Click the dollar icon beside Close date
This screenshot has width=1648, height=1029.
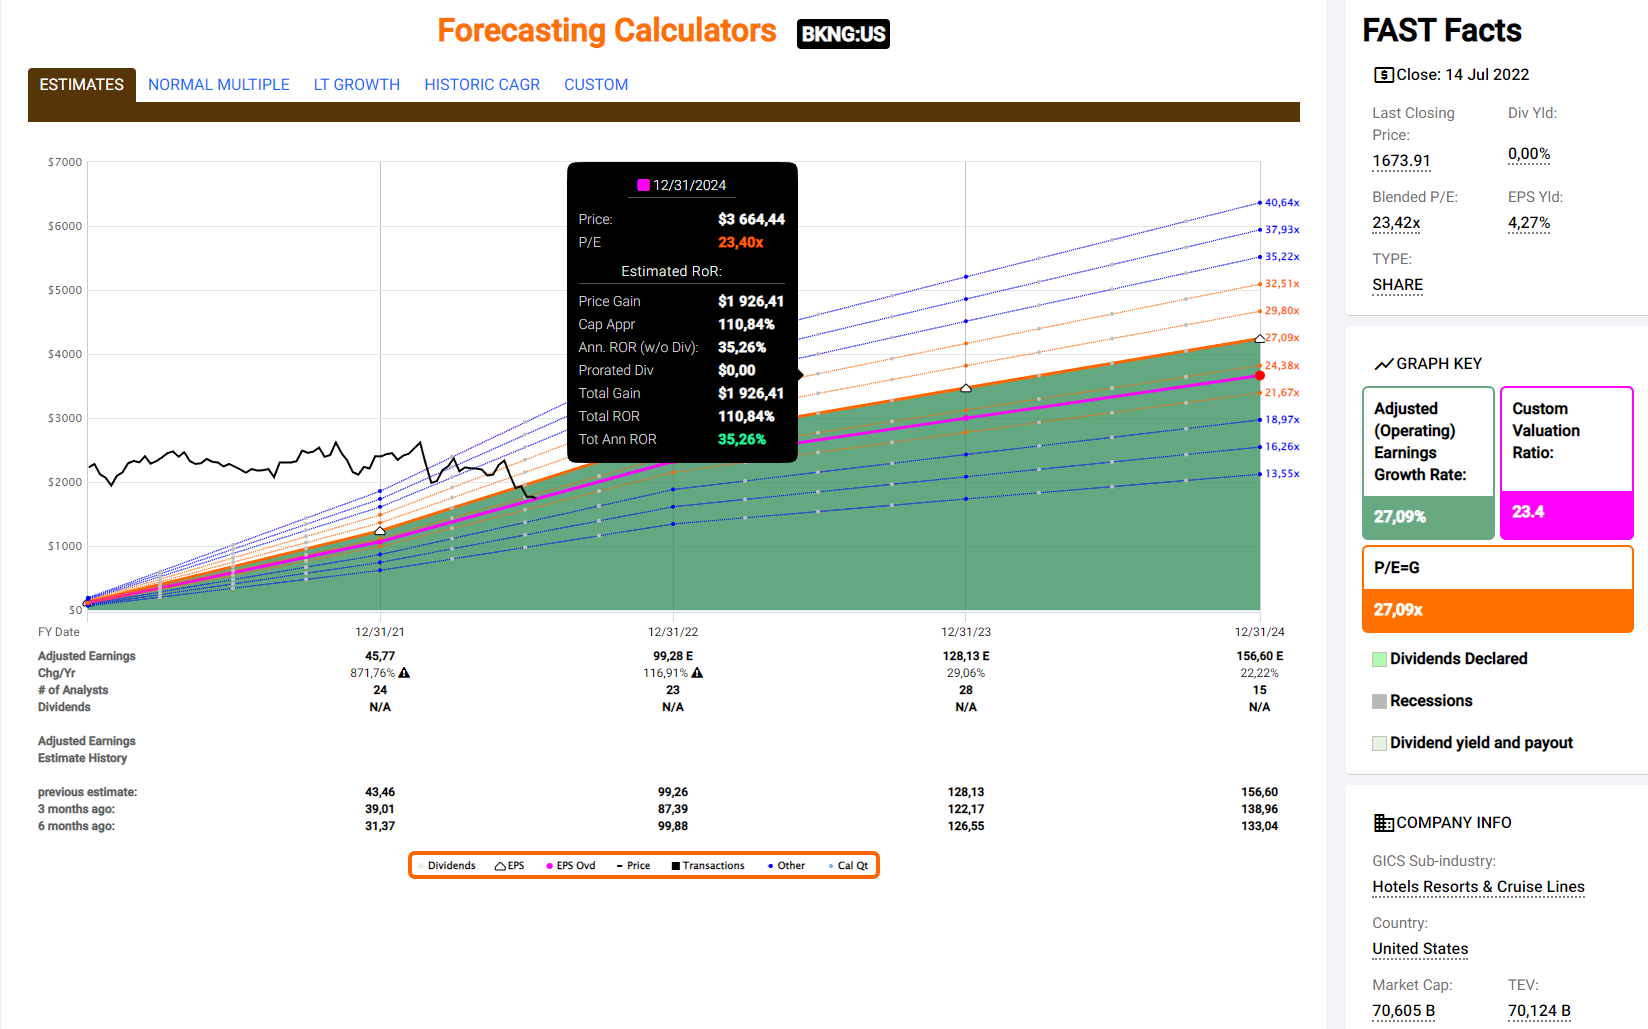pos(1383,75)
